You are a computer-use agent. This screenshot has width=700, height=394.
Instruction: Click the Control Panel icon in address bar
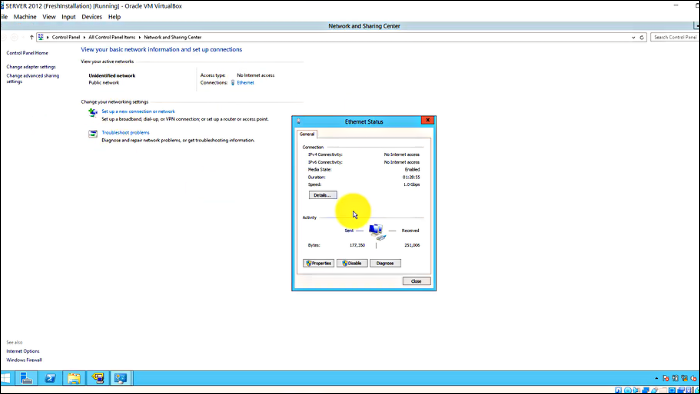coord(41,37)
